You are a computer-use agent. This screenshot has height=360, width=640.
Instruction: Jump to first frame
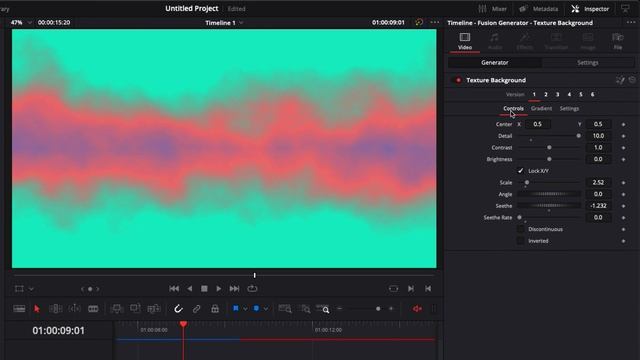[x=174, y=289]
